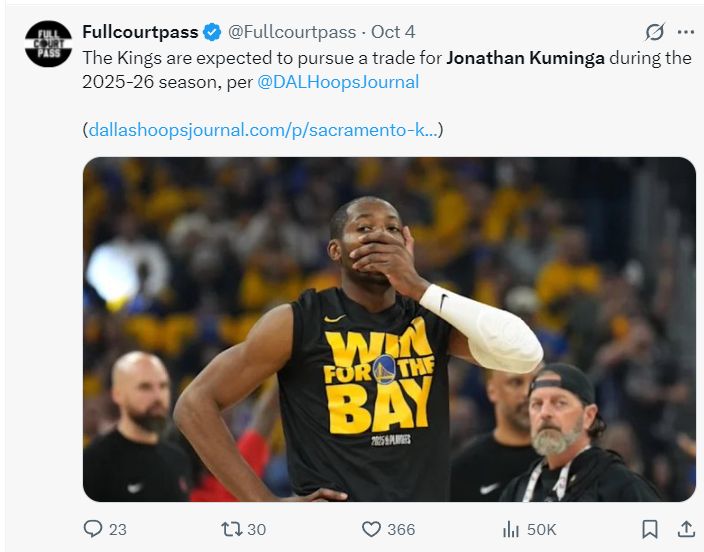704x552 pixels.
Task: Follow the dallashoopsjournal.com article link
Action: (x=263, y=130)
